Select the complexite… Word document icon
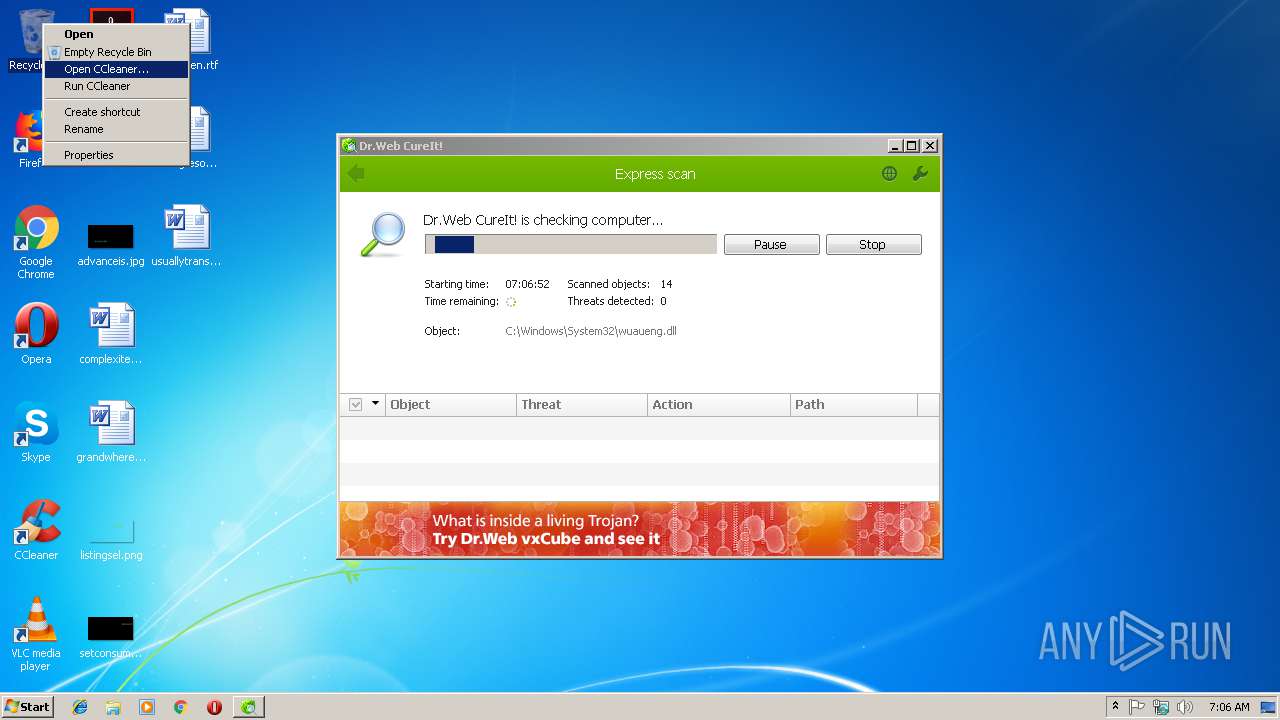Screen dimensions: 1280x720 pyautogui.click(x=111, y=334)
